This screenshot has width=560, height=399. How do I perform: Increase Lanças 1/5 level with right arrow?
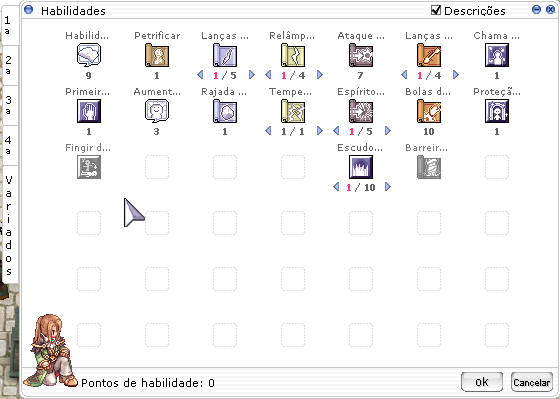(252, 75)
